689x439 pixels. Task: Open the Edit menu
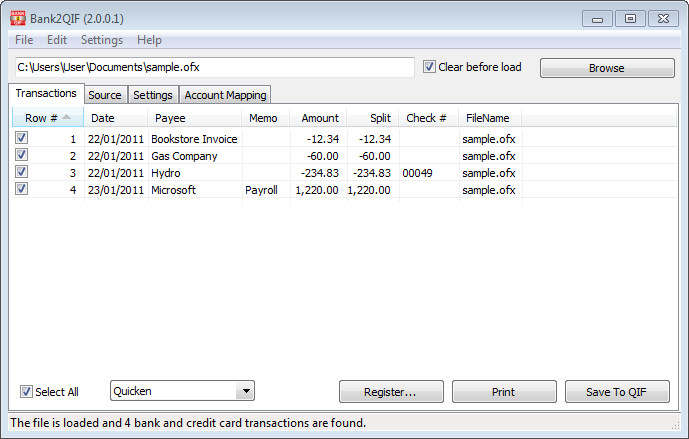coord(57,40)
